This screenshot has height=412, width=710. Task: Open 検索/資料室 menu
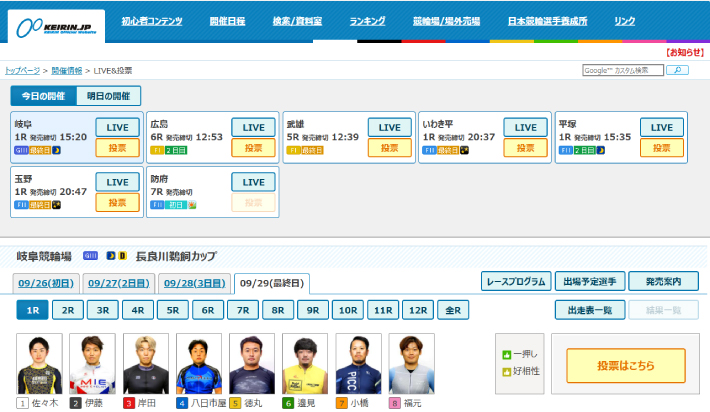click(x=297, y=21)
